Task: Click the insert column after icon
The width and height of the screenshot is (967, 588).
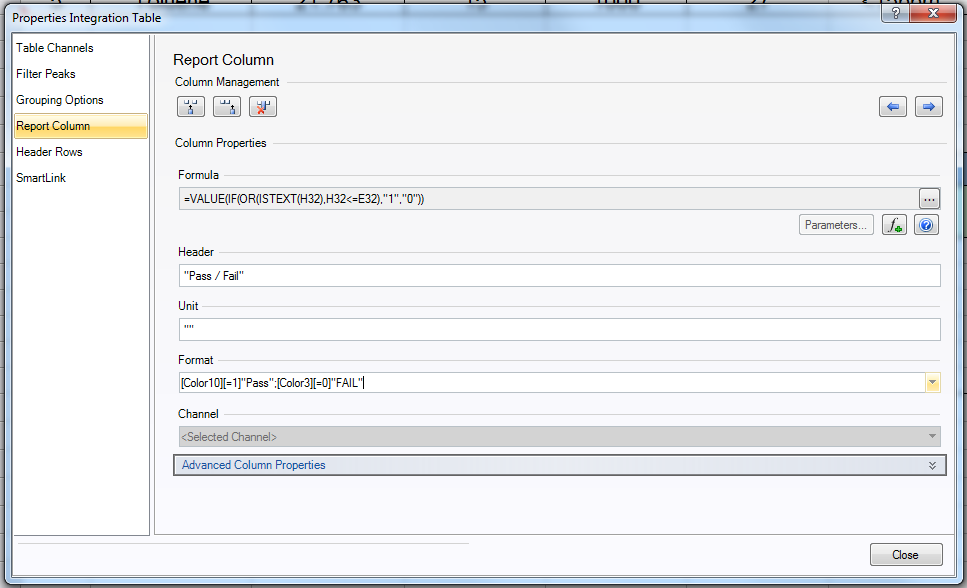Action: point(227,107)
